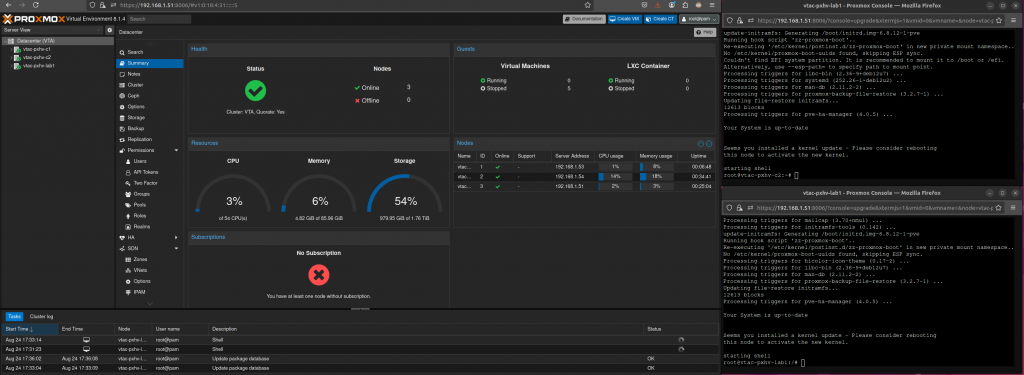Screen dimensions: 1024x375
Task: Switch to the Cluster log tab
Action: (x=41, y=316)
